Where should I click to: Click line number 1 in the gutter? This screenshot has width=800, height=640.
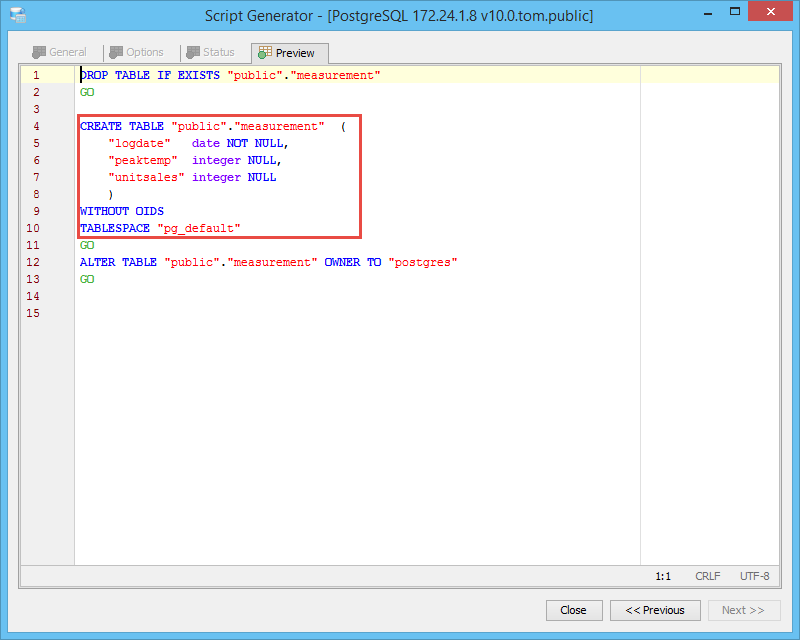click(36, 76)
